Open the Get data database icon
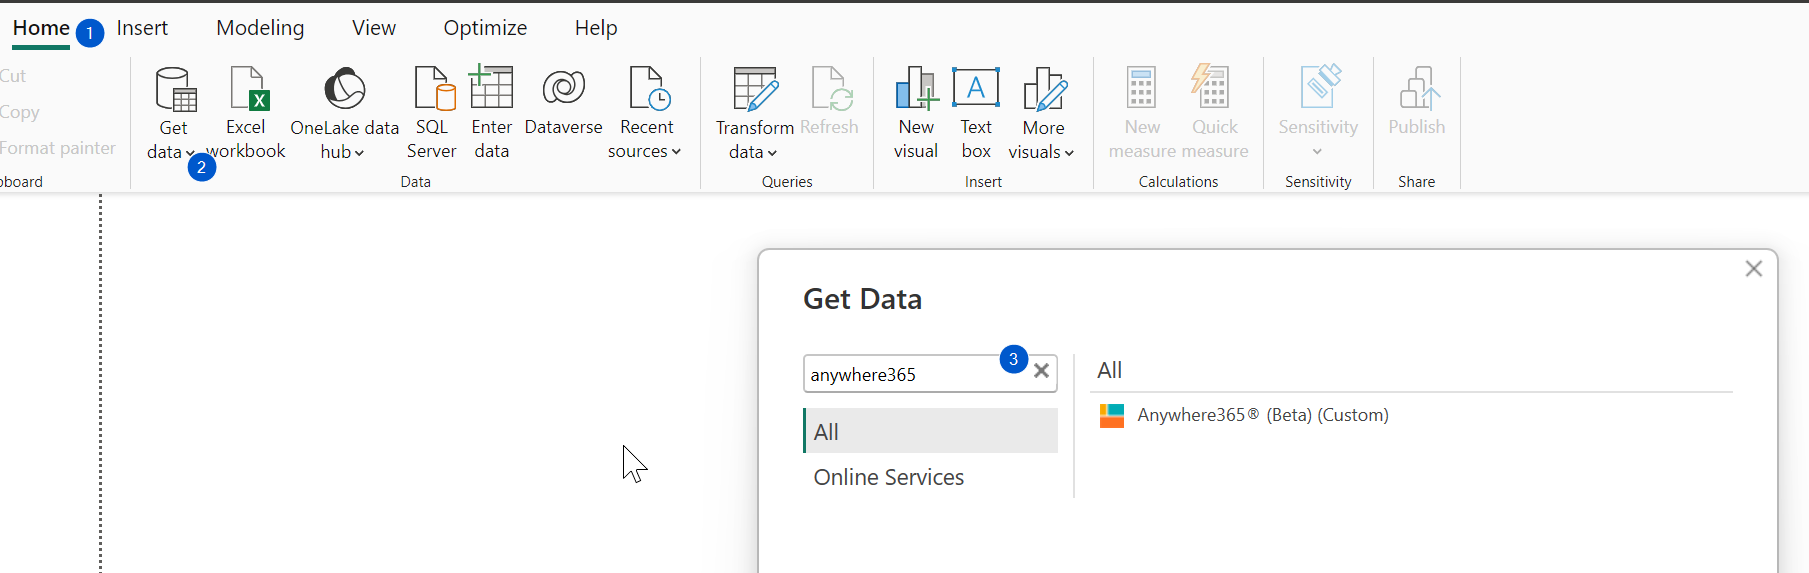1809x573 pixels. (176, 89)
